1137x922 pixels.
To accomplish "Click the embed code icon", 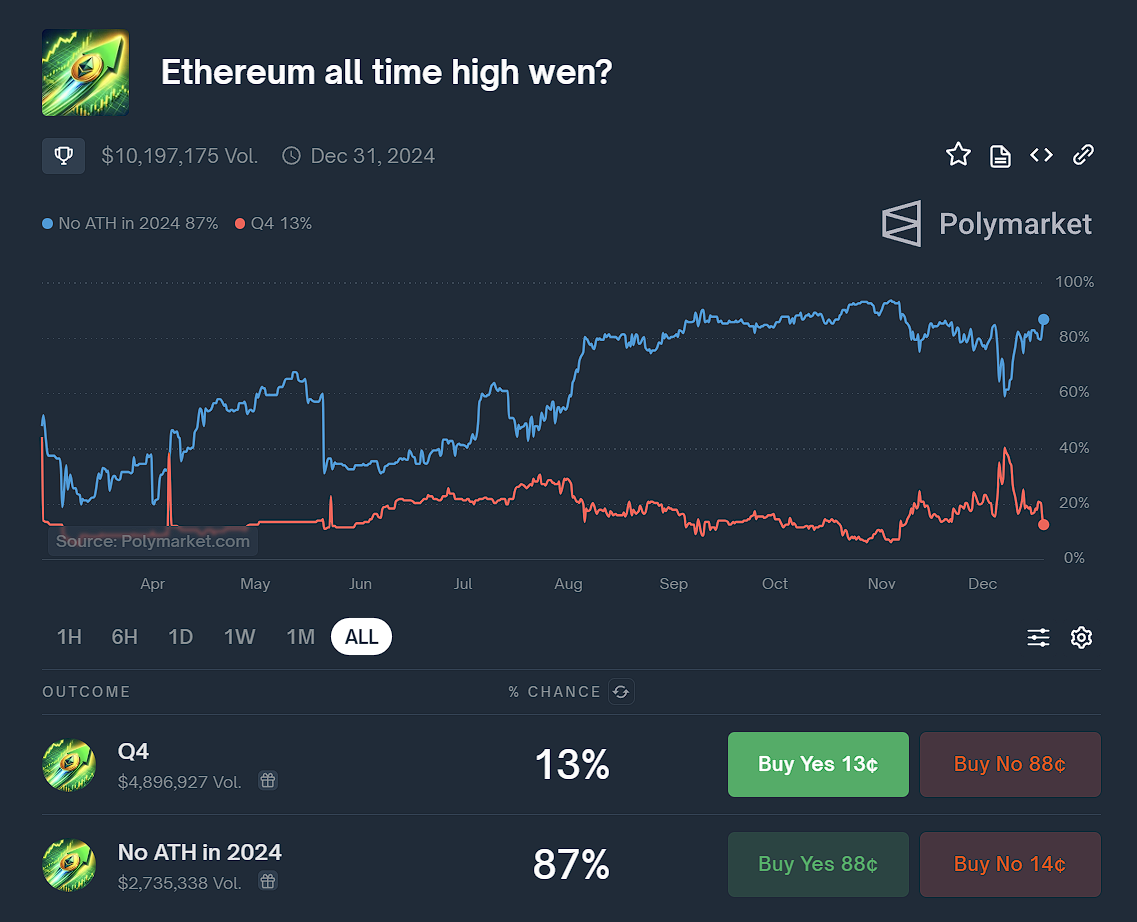I will click(1041, 155).
